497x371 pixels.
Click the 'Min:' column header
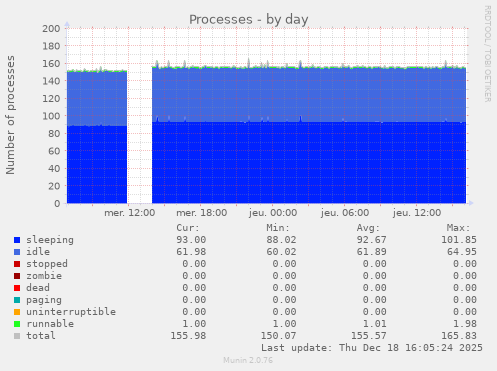click(278, 228)
